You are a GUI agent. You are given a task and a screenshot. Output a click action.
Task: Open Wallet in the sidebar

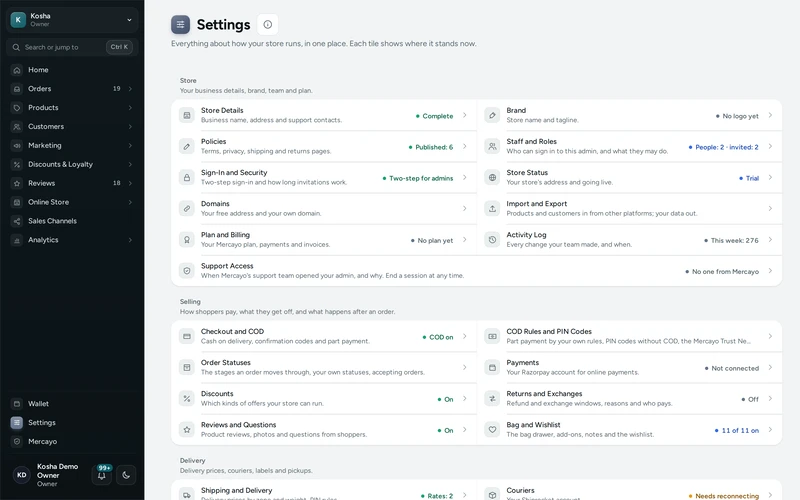(x=72, y=404)
